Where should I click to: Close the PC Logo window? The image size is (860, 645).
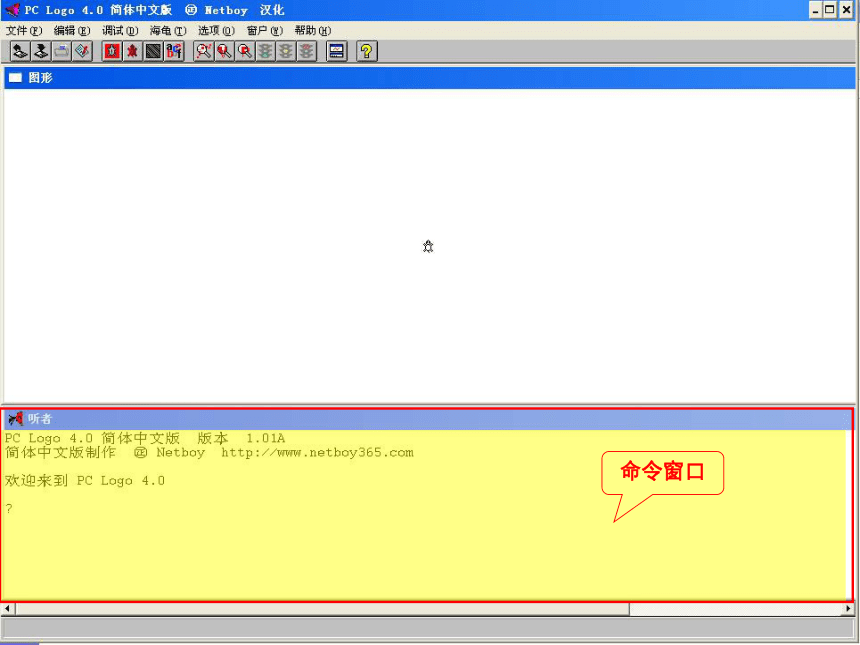tap(846, 10)
